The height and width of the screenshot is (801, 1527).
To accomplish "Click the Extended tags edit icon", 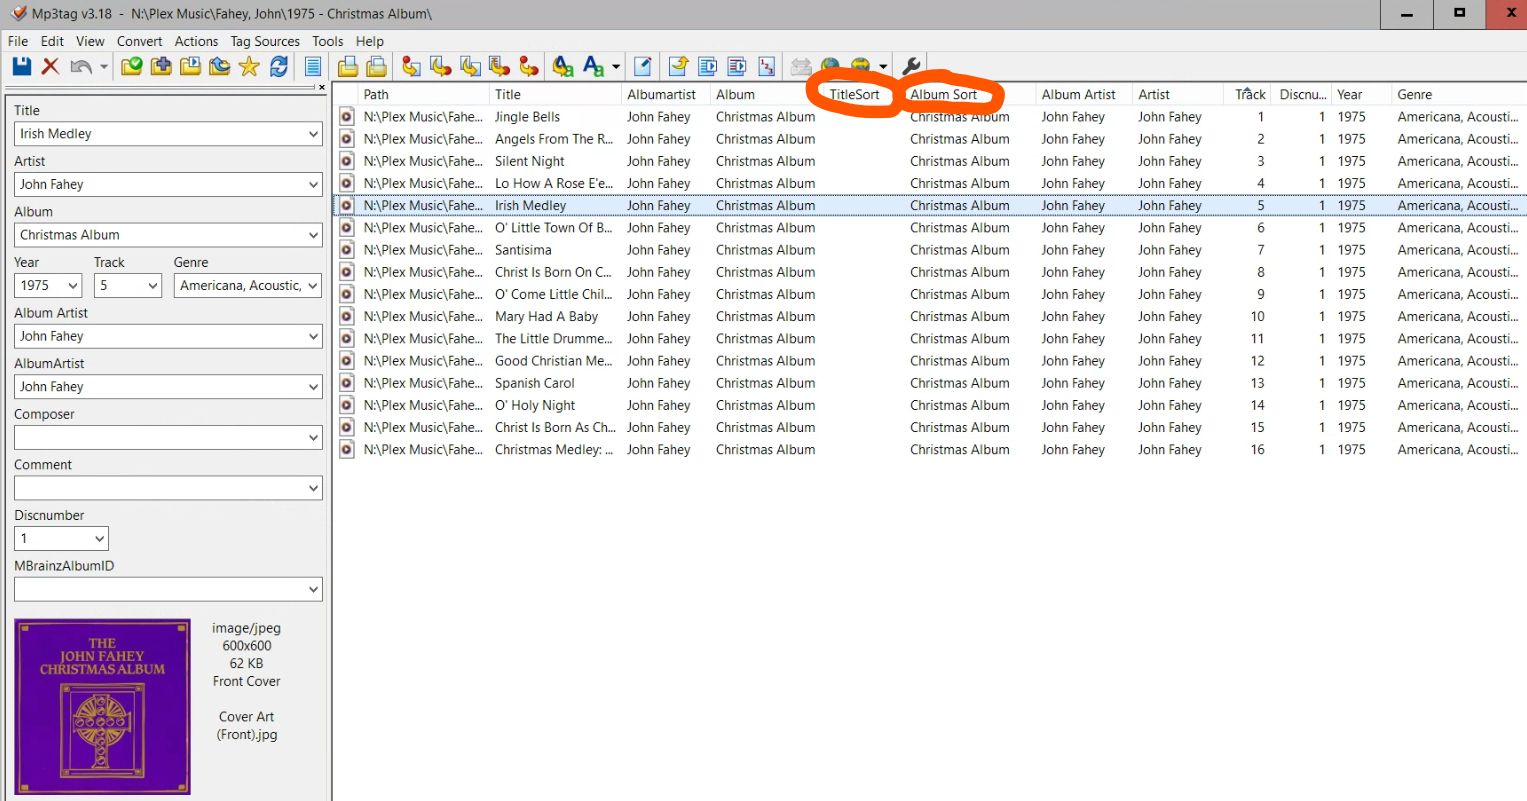I will pyautogui.click(x=643, y=66).
